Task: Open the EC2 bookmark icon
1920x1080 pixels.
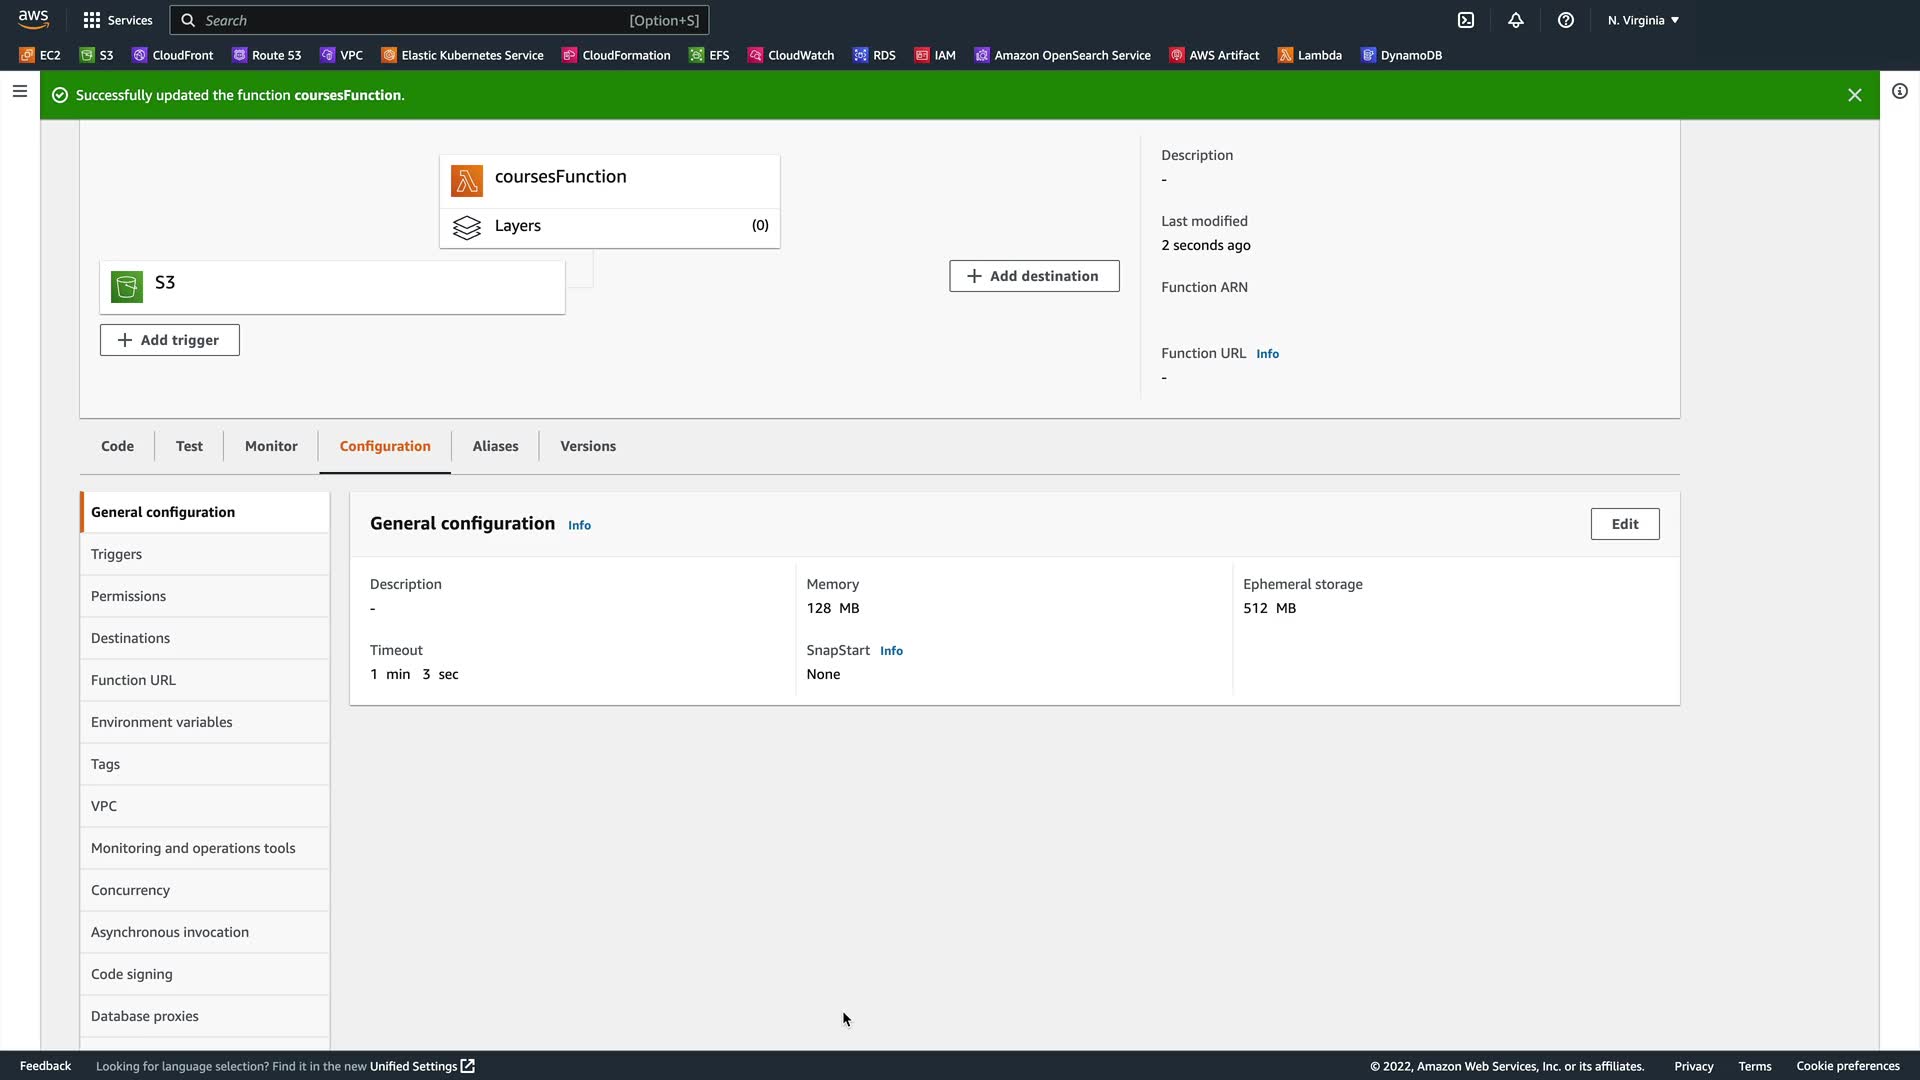Action: click(x=27, y=55)
